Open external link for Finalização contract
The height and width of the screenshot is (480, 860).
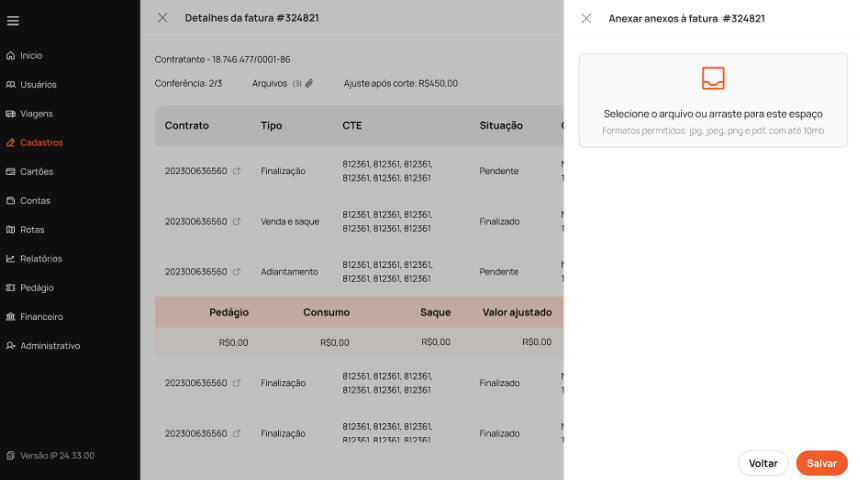(x=237, y=171)
